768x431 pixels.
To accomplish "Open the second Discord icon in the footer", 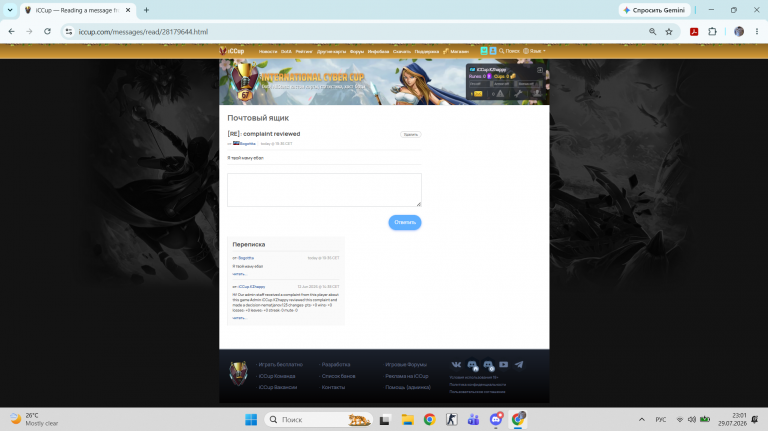I will point(488,365).
